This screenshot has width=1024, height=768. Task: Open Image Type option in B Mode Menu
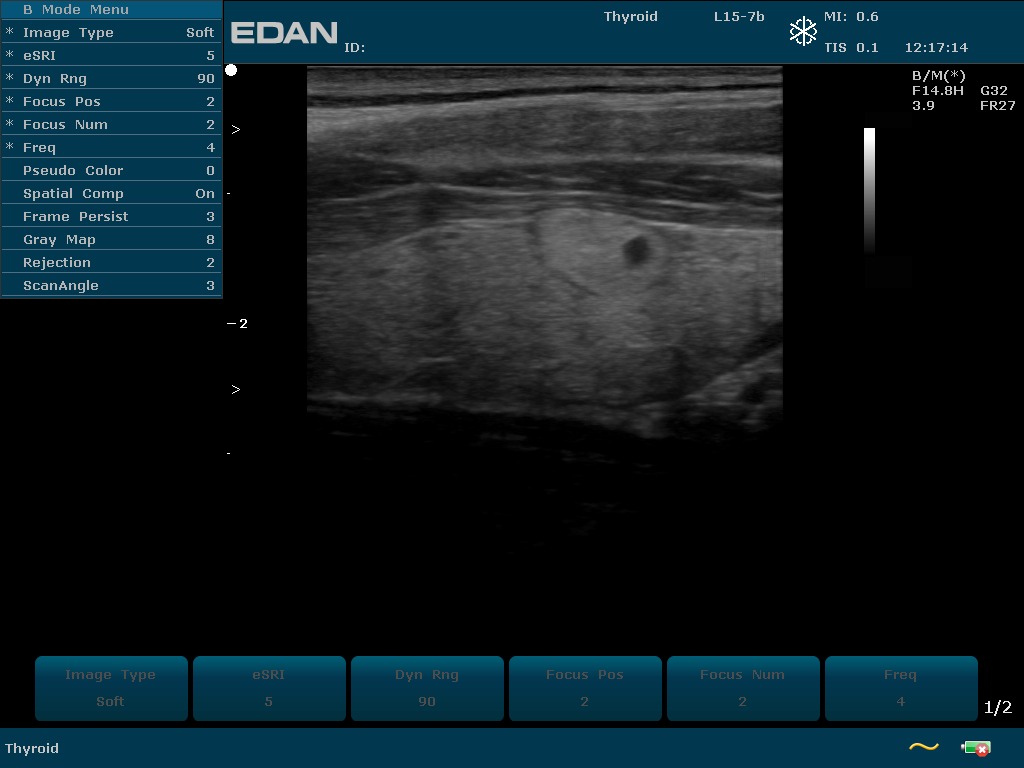111,33
